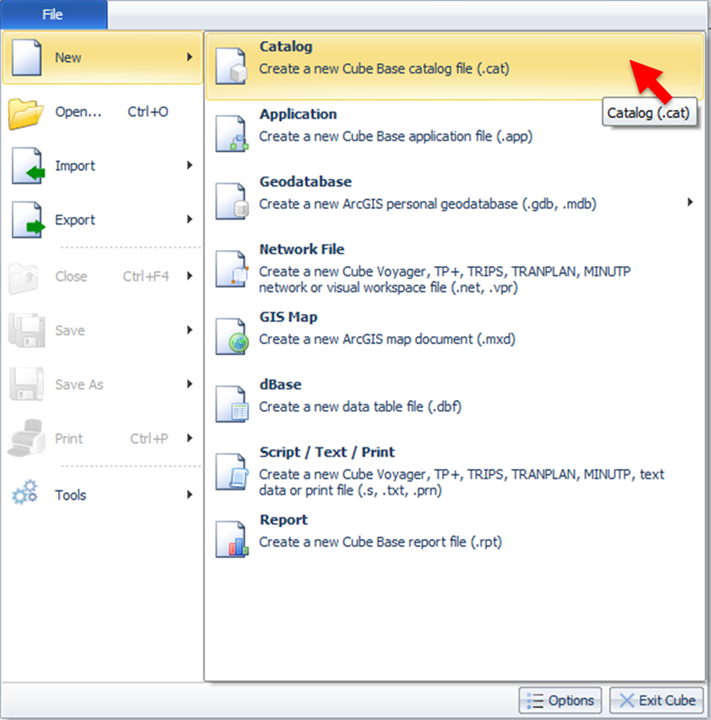Click the GIS Map globe icon
This screenshot has height=720, width=711.
pos(231,336)
